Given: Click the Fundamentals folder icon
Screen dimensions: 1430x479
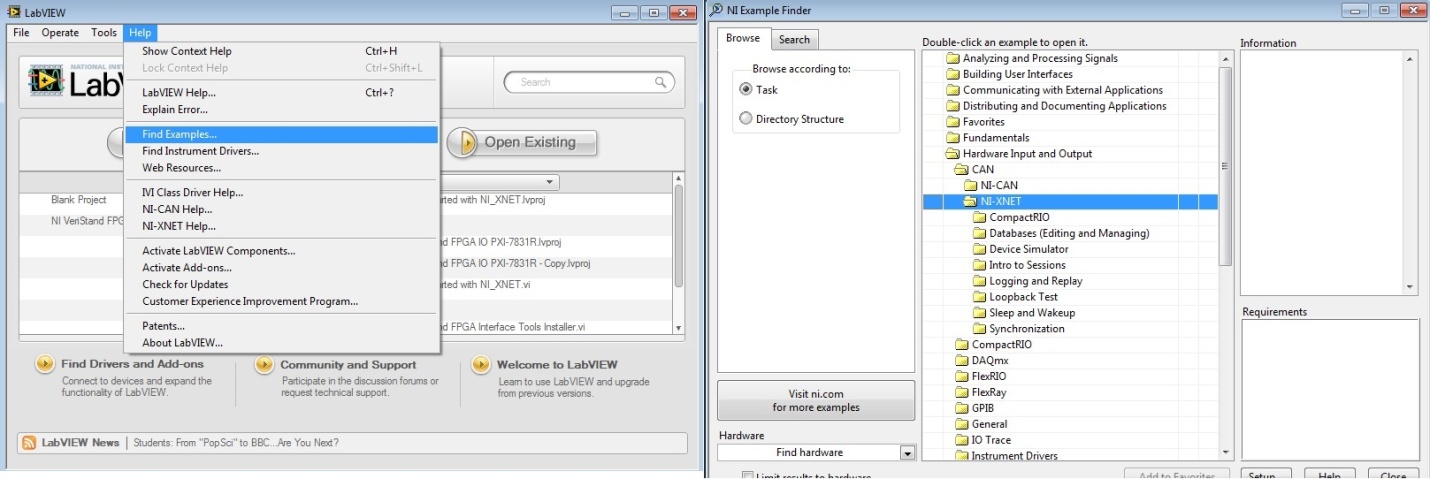Looking at the screenshot, I should click(x=952, y=138).
